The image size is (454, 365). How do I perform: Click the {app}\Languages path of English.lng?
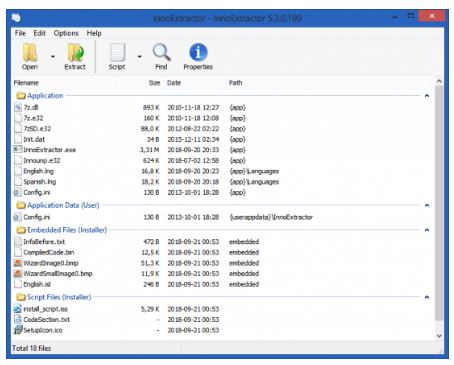[x=254, y=171]
